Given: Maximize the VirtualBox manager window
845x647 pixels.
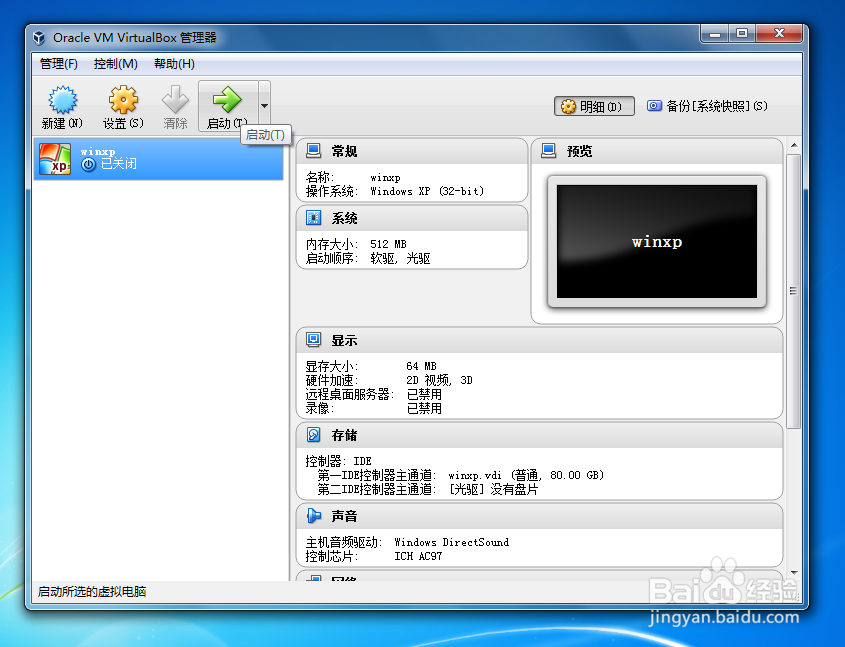Looking at the screenshot, I should 742,33.
